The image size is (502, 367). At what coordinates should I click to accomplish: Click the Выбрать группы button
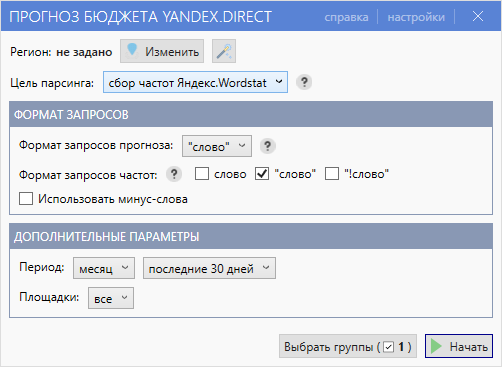pos(348,346)
